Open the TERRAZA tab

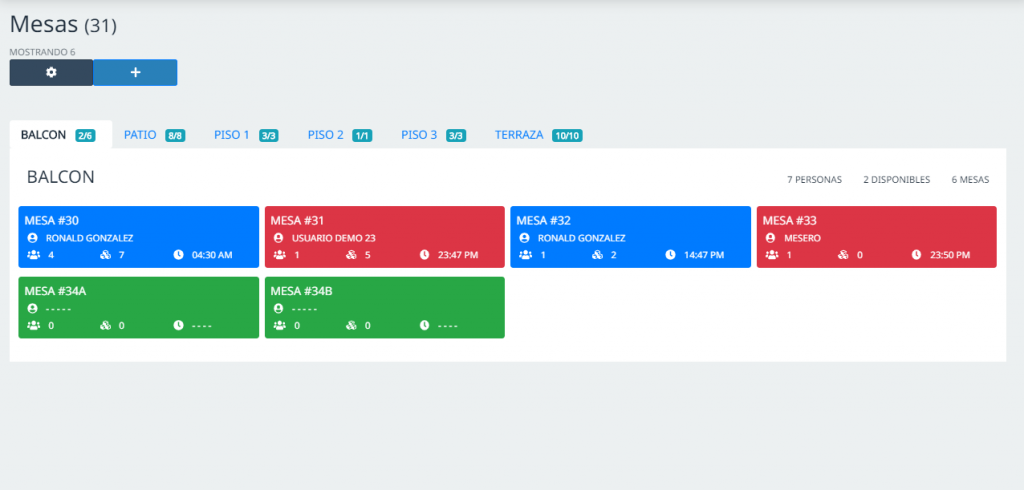point(519,135)
